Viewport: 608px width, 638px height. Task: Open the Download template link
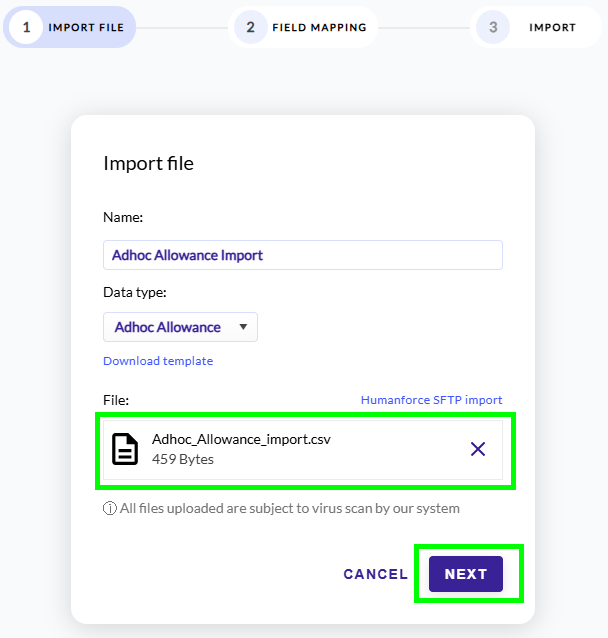pos(158,361)
